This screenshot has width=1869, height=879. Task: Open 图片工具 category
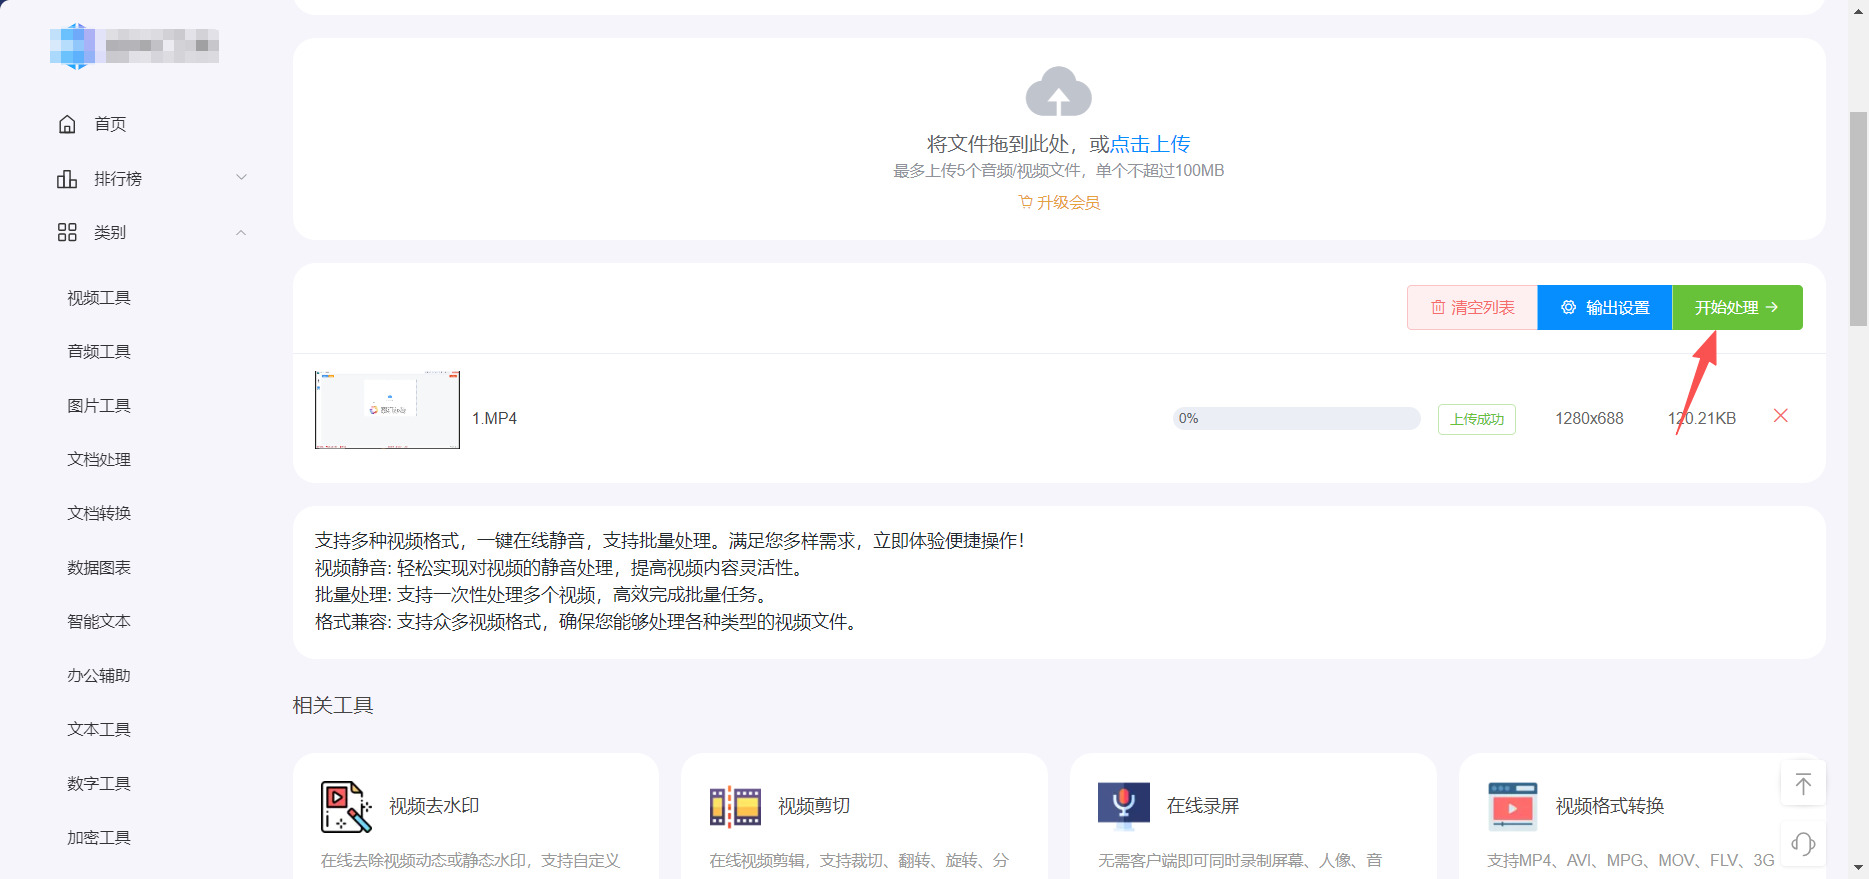coord(99,406)
